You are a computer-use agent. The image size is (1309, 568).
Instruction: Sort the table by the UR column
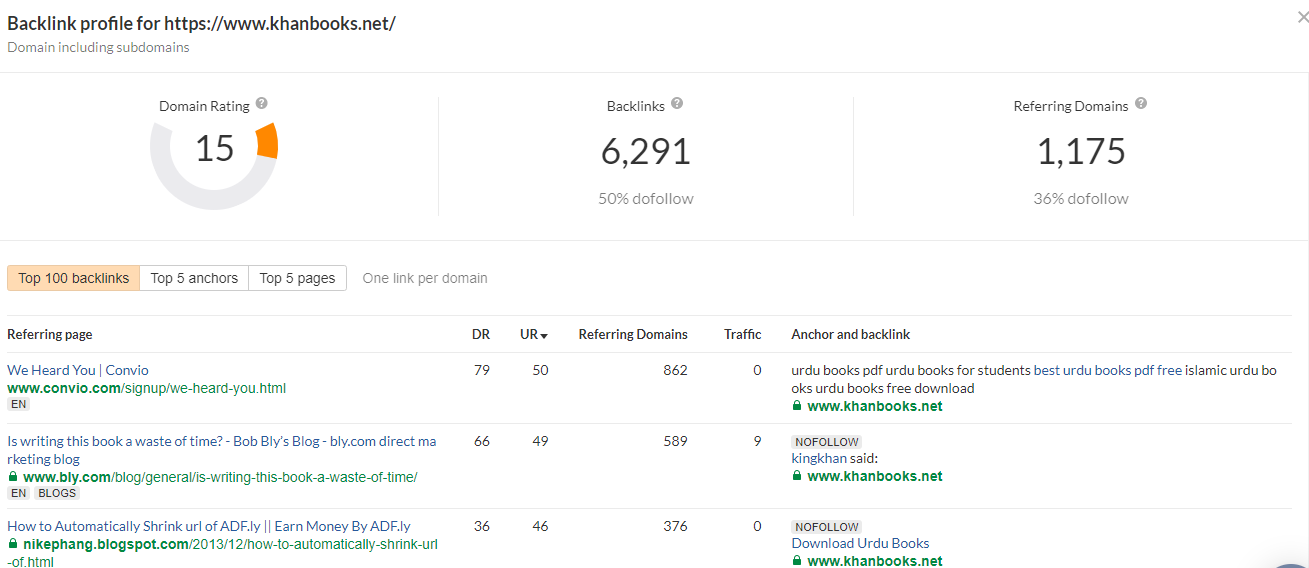[534, 334]
